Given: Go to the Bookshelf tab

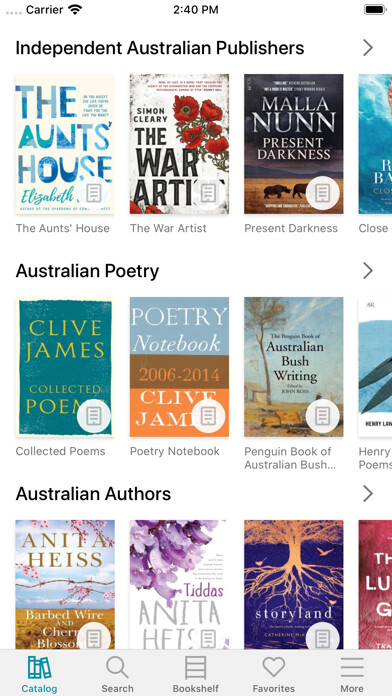Looking at the screenshot, I should [195, 674].
